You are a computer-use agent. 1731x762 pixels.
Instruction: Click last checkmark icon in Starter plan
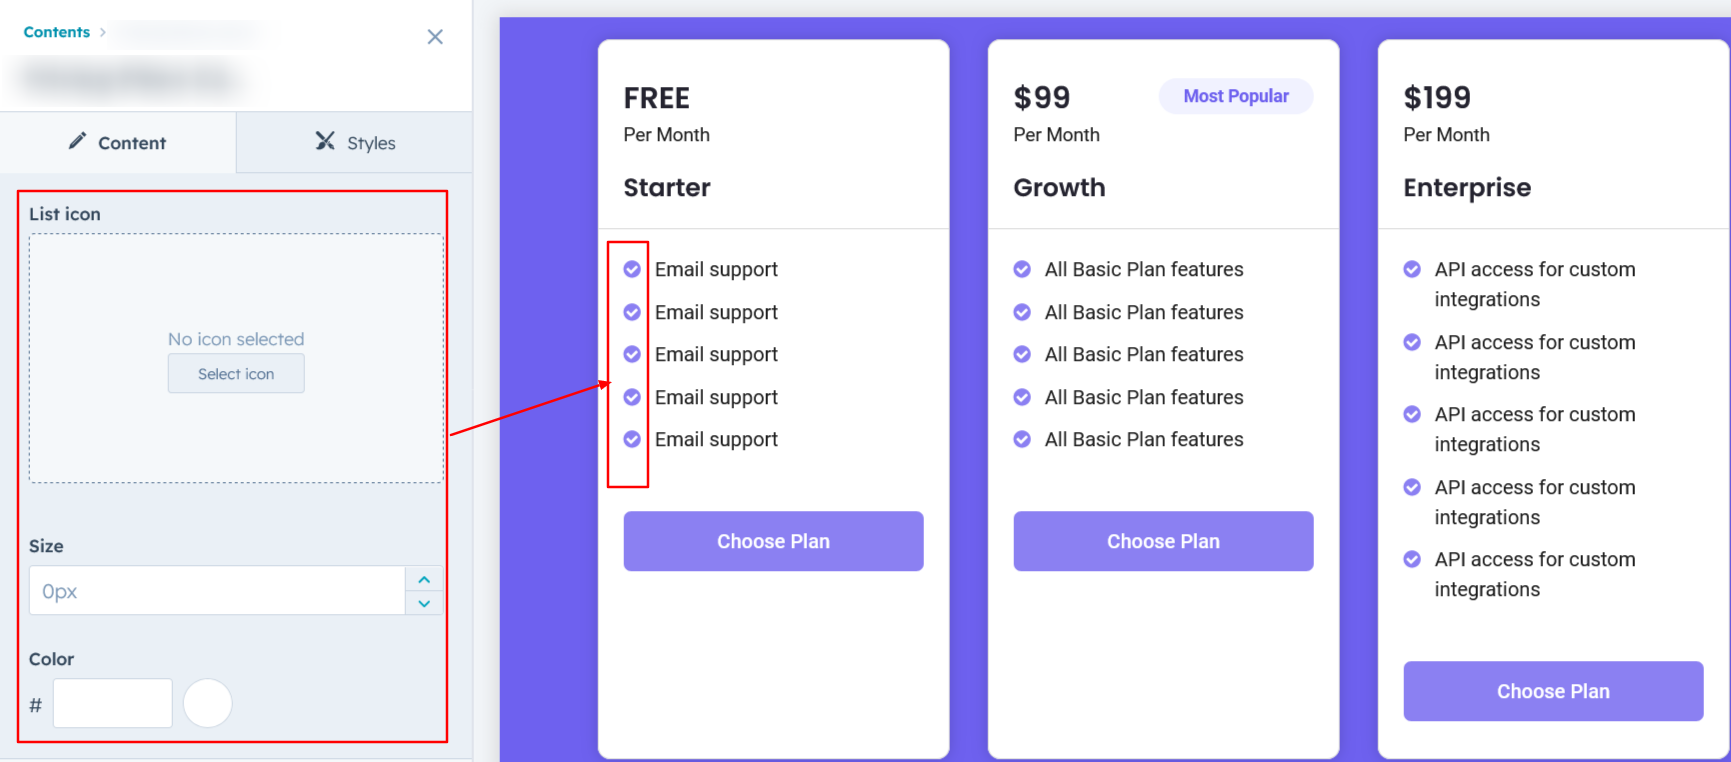(632, 439)
